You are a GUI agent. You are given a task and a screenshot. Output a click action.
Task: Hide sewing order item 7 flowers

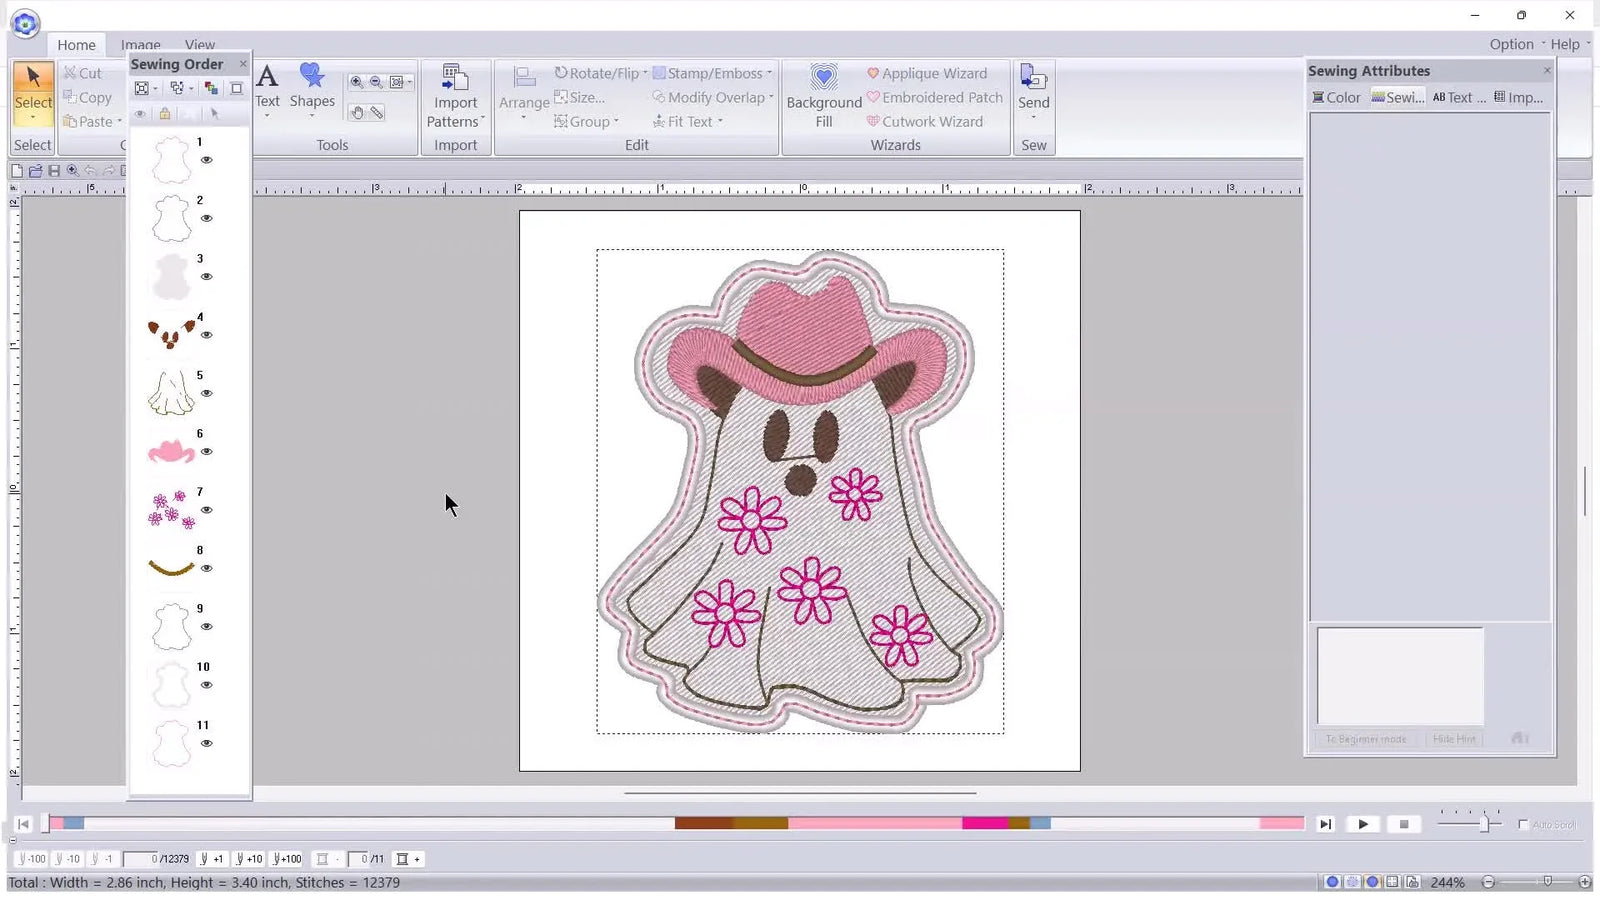click(206, 510)
